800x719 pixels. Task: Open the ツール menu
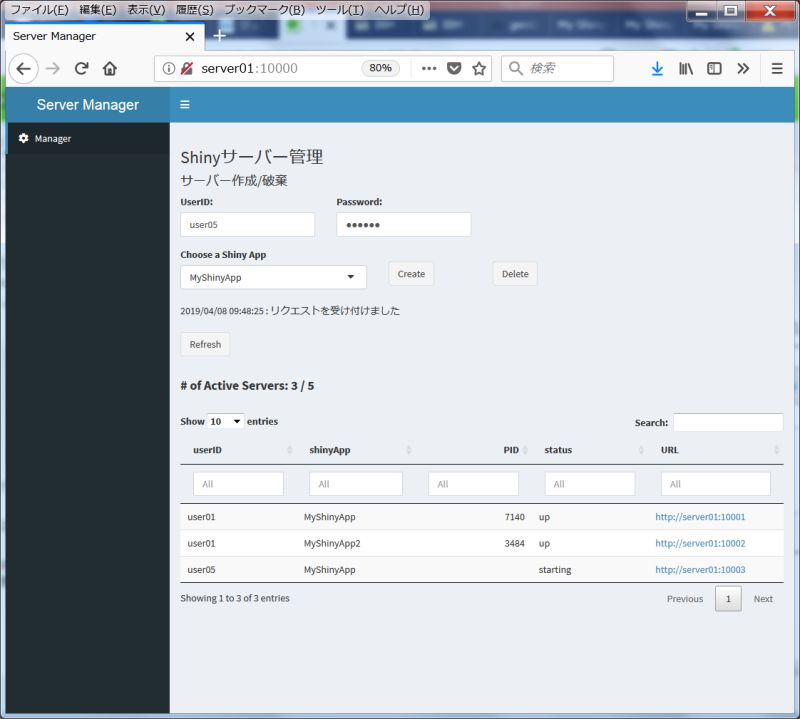tap(339, 10)
